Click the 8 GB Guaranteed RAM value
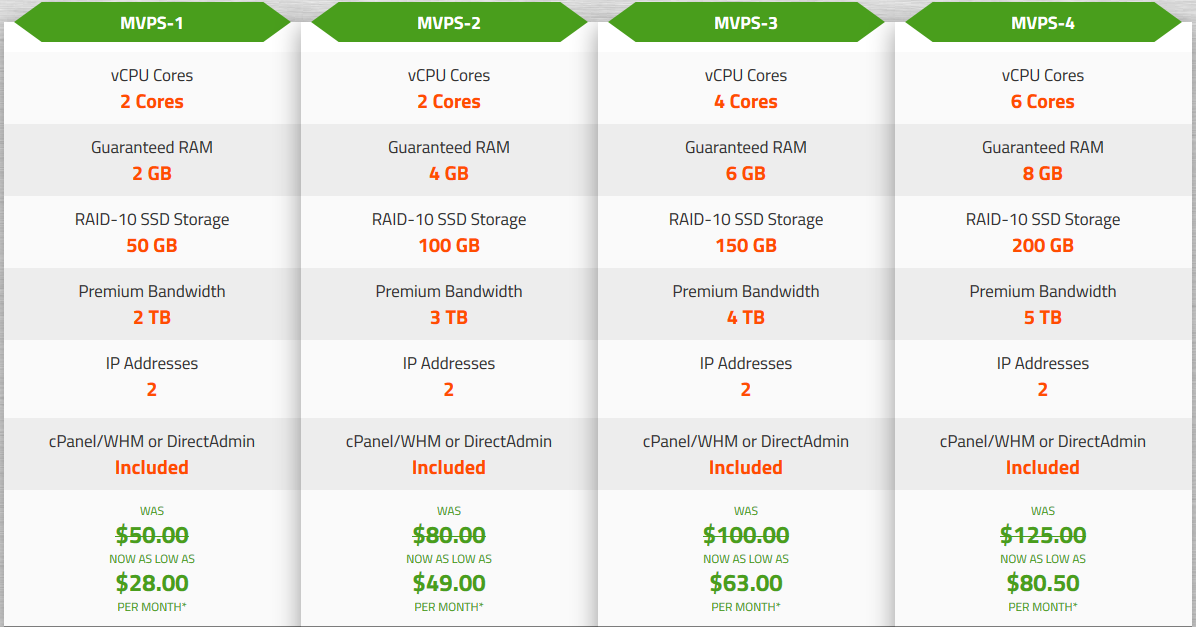Screen dimensions: 1196x627 tap(1043, 173)
